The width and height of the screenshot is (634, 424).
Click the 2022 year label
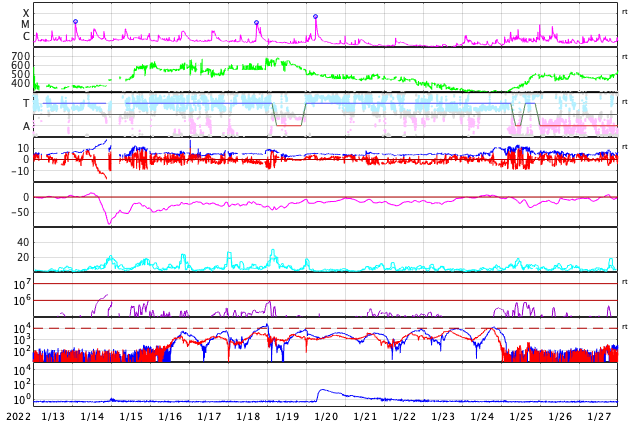pos(19,416)
